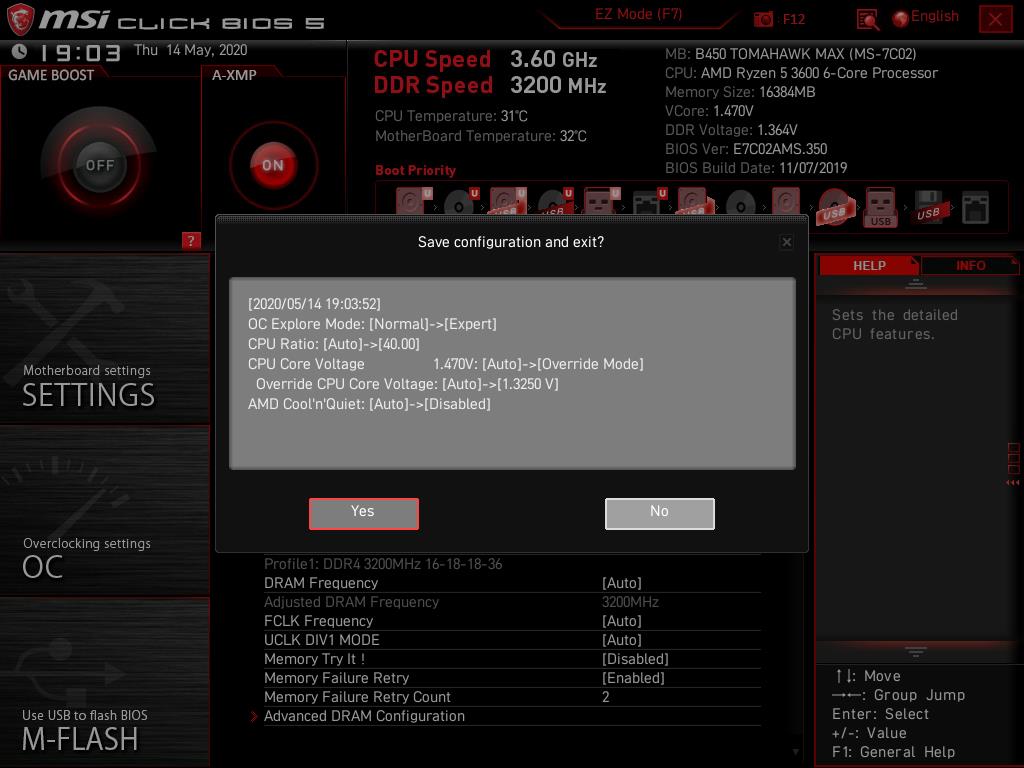The width and height of the screenshot is (1024, 768).
Task: Decline saving with the No button
Action: coord(660,513)
